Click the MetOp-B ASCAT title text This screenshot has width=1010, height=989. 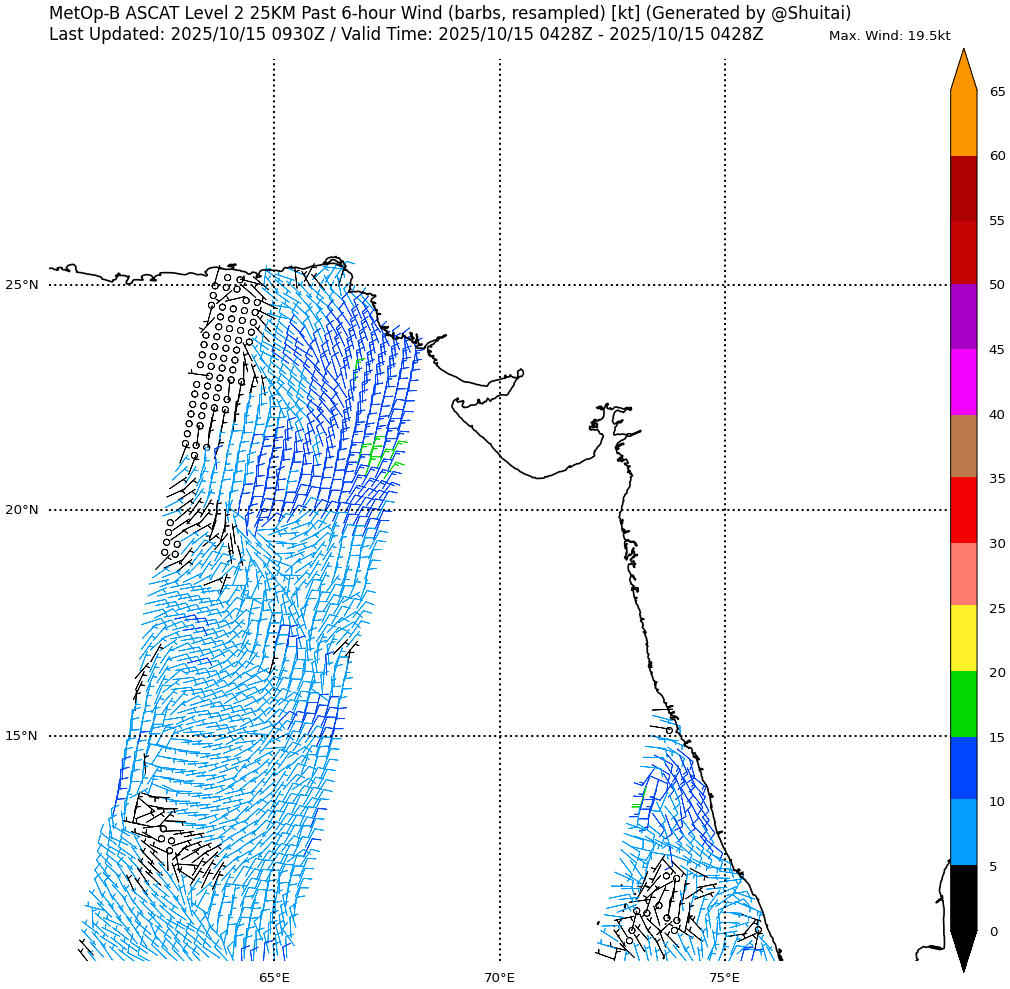pyautogui.click(x=450, y=13)
